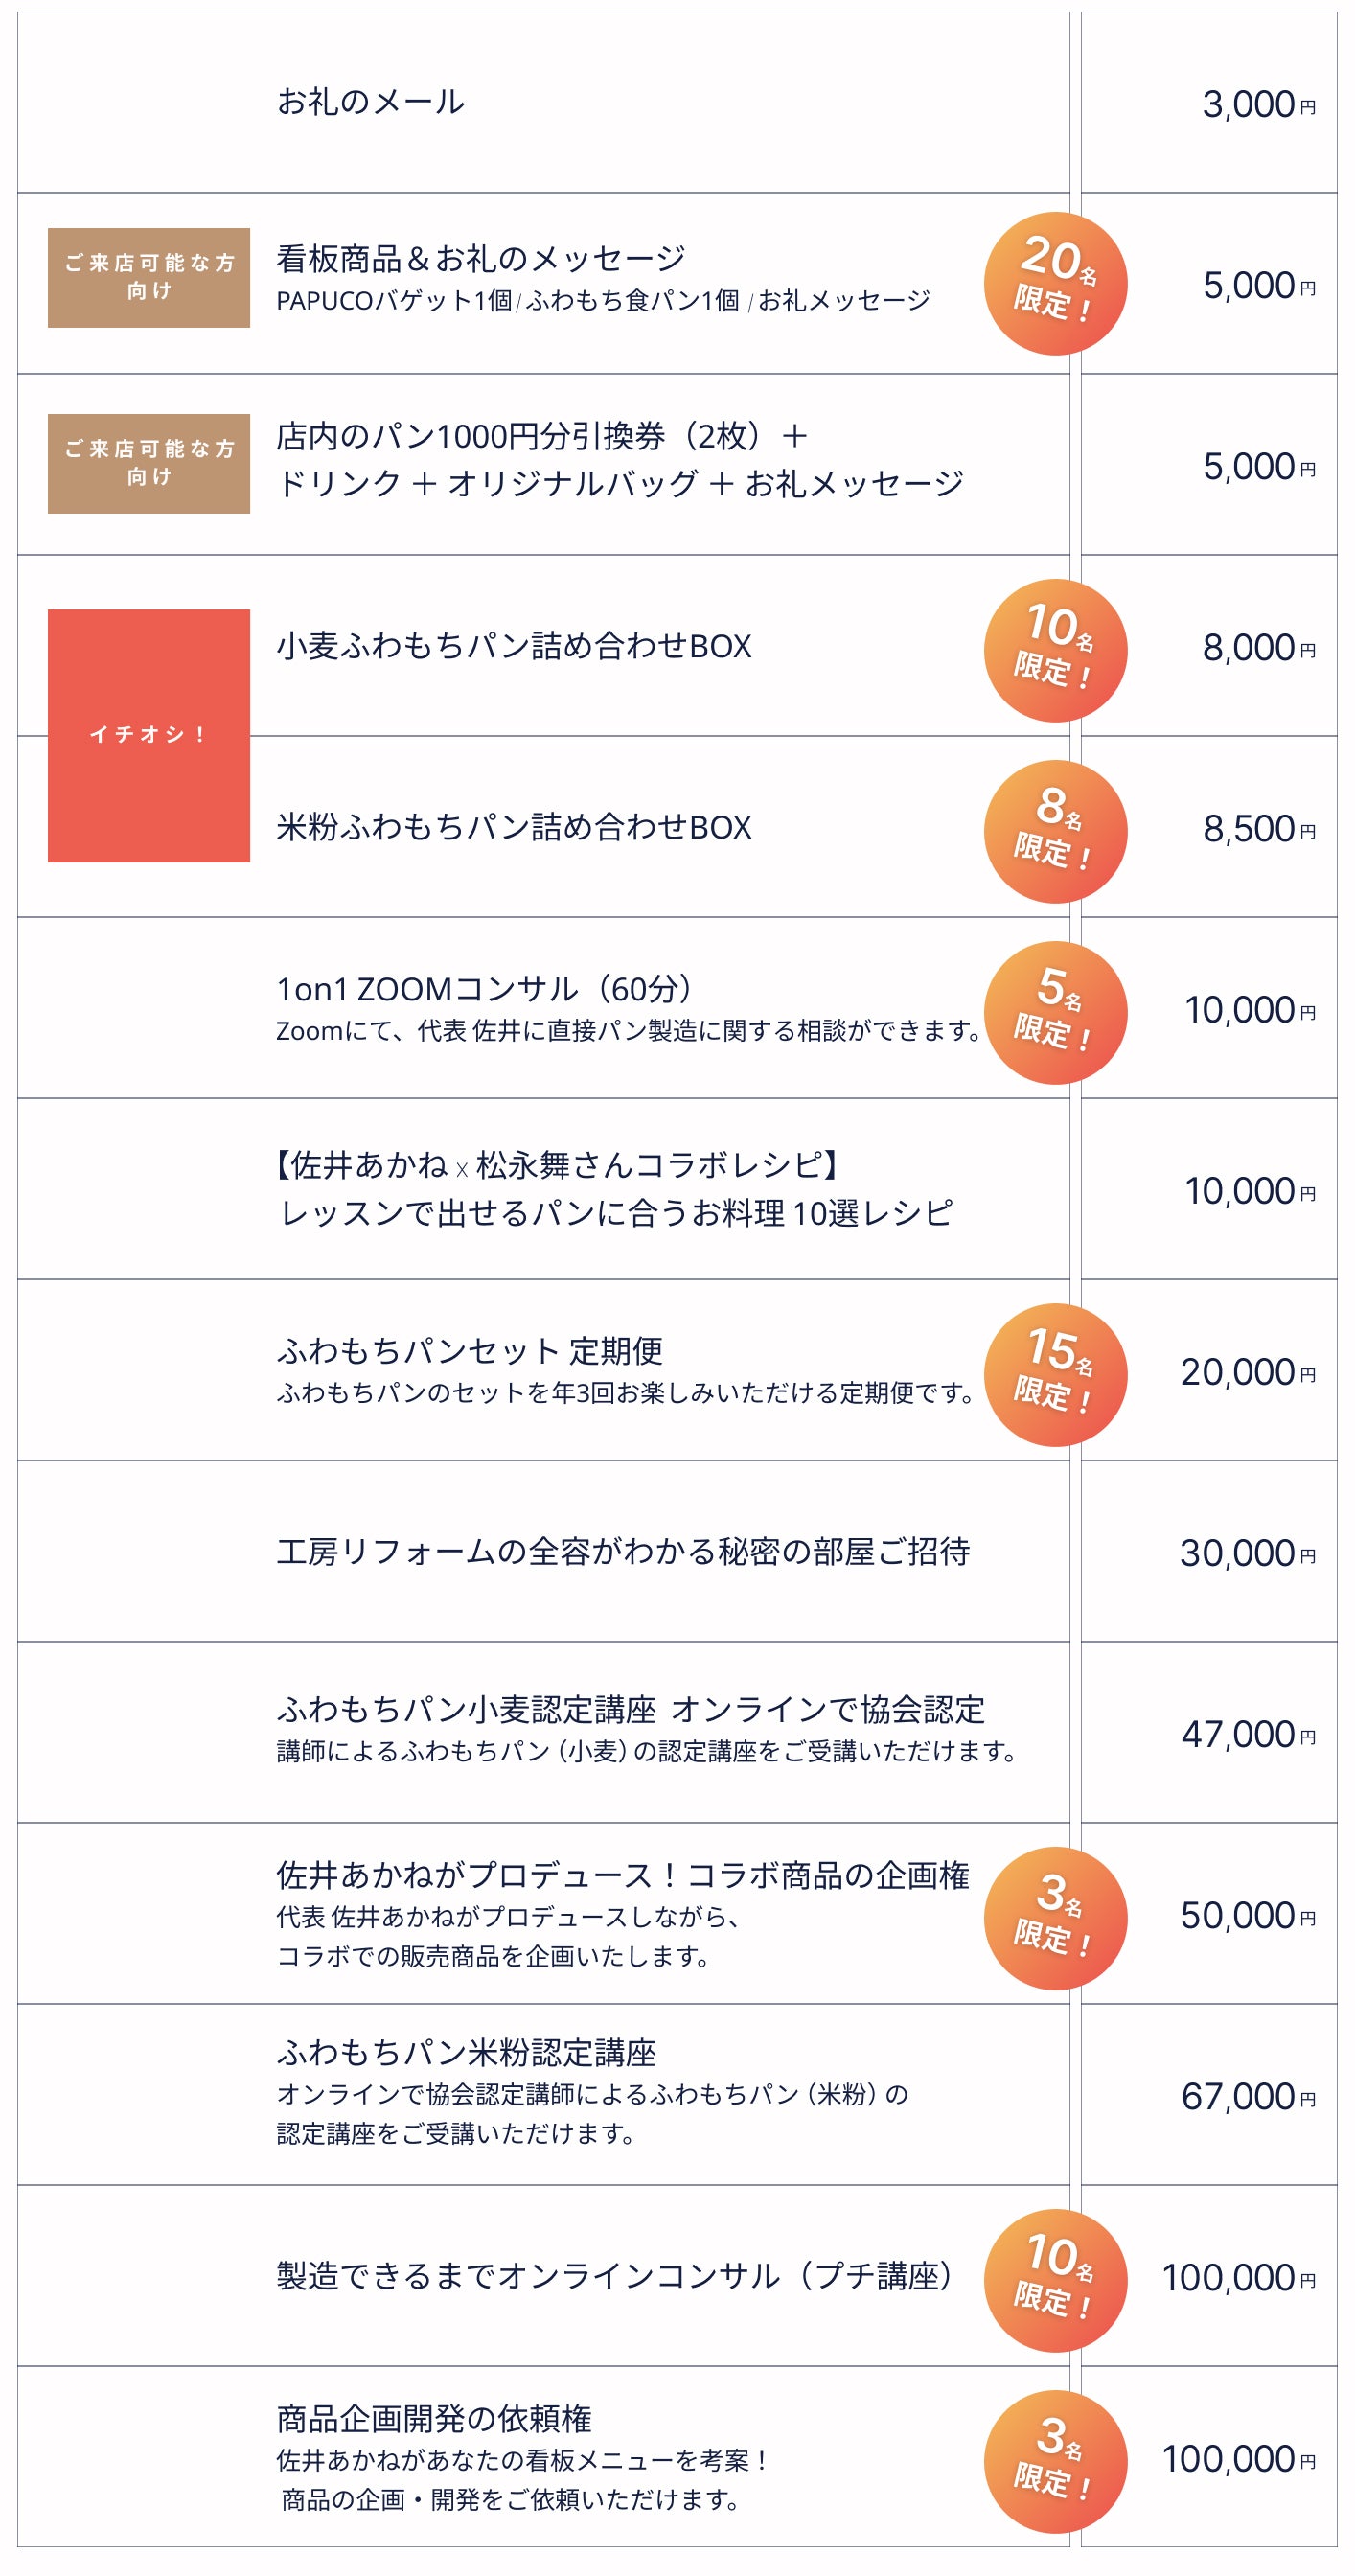Viewport: 1355px width, 2576px height.
Task: Open the 工房リフォーム秘密の部屋ご招待 reward
Action: pyautogui.click(x=623, y=1551)
